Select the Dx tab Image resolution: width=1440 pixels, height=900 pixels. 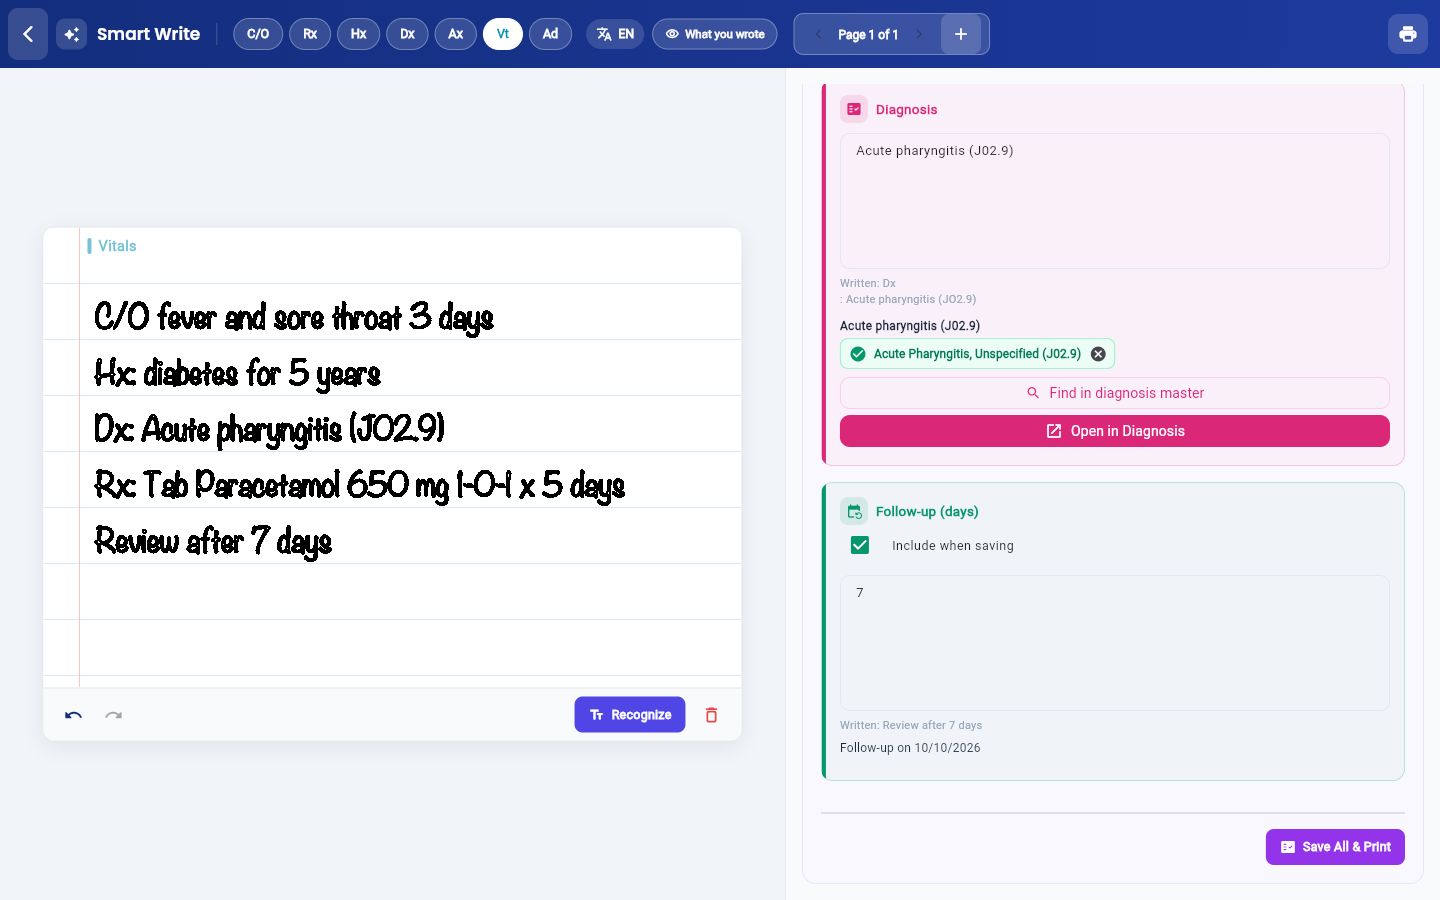click(x=407, y=34)
